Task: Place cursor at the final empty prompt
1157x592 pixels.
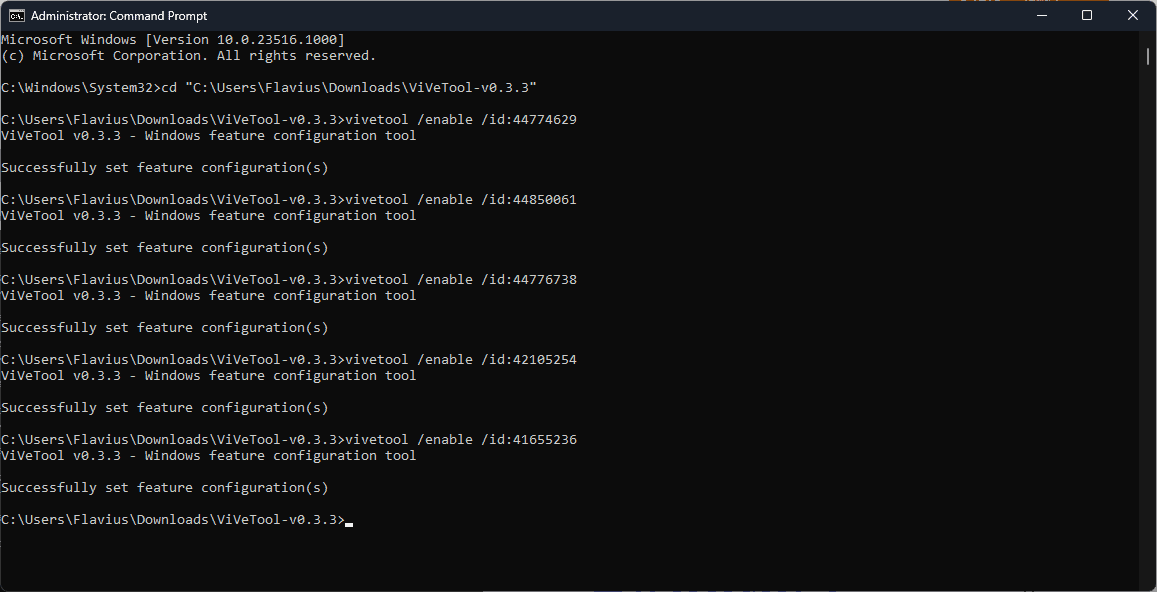Action: click(x=349, y=520)
